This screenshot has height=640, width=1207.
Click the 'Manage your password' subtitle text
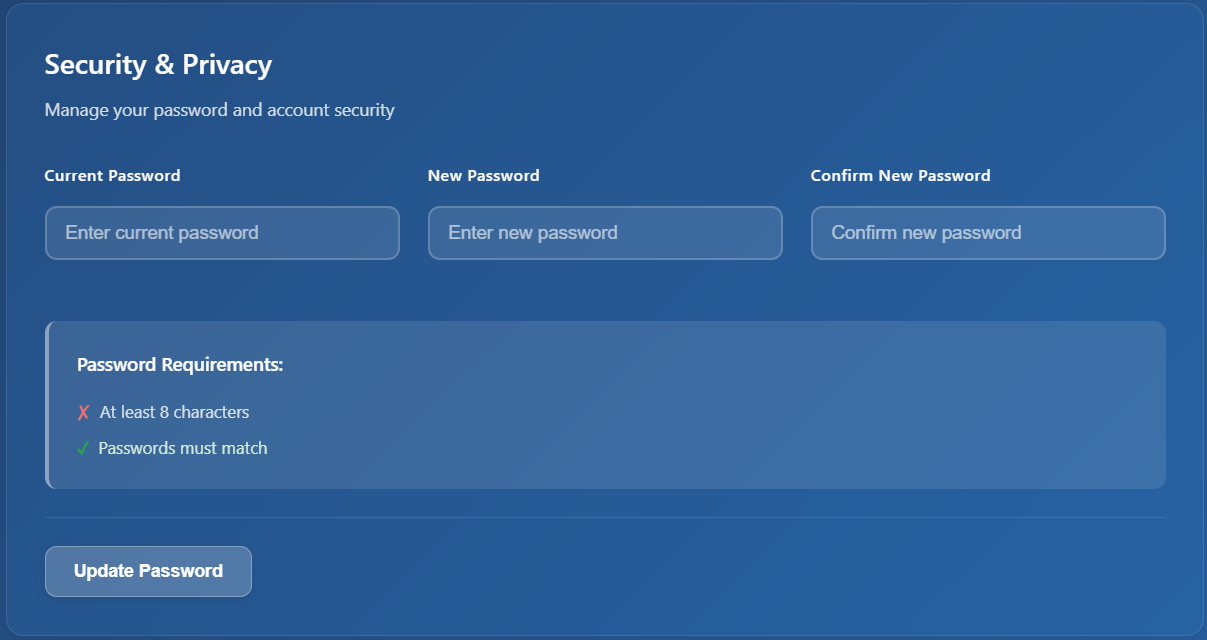(x=219, y=110)
